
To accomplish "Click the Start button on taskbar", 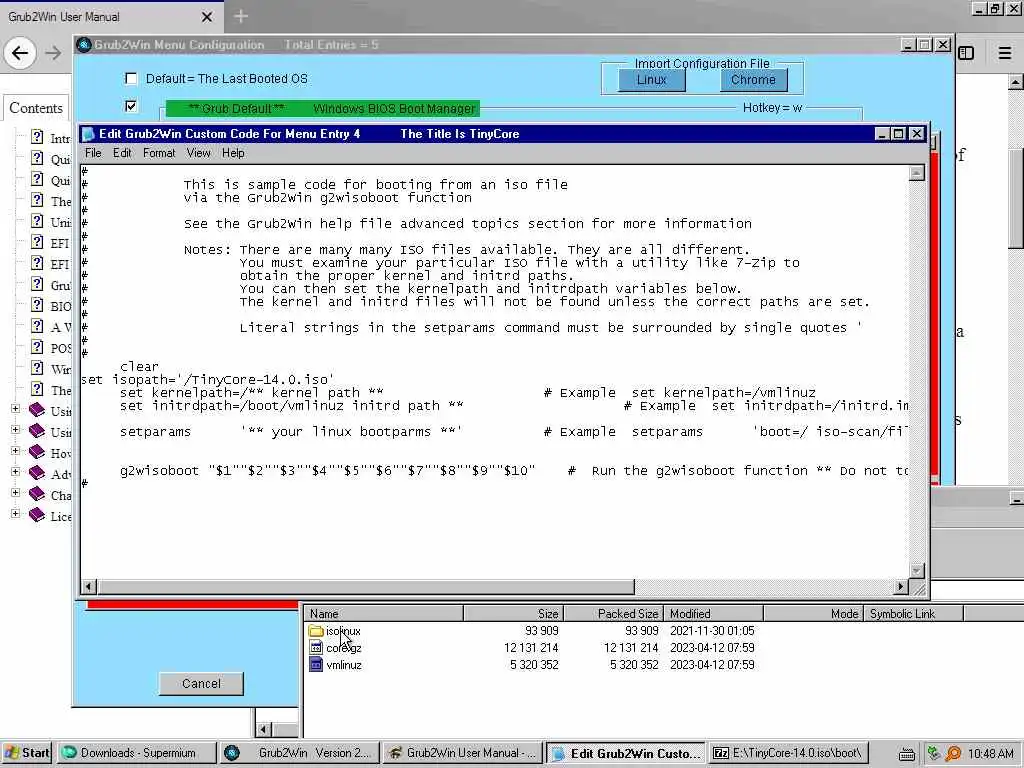I will coord(27,753).
